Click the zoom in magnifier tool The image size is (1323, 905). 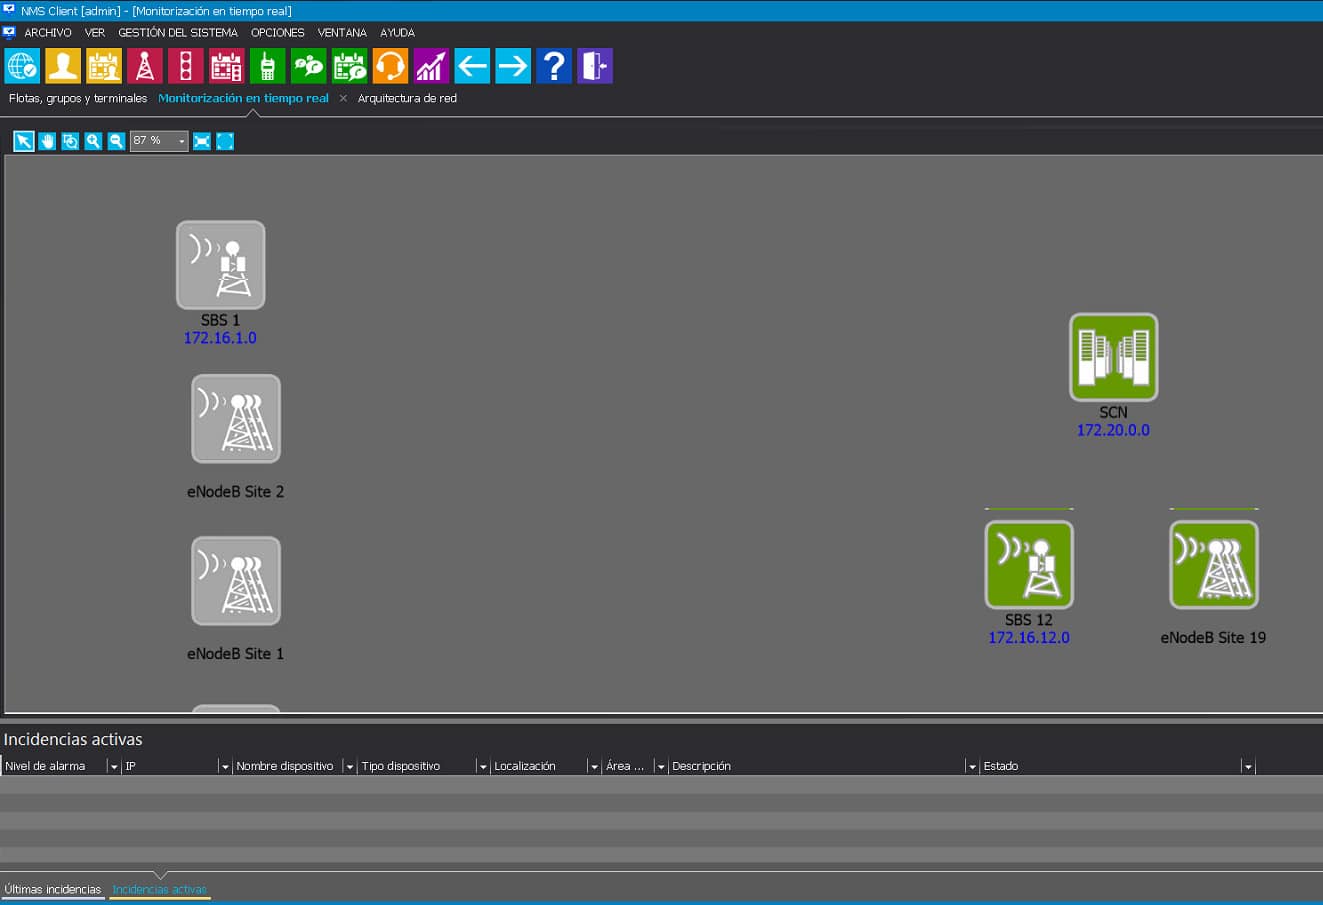[93, 141]
